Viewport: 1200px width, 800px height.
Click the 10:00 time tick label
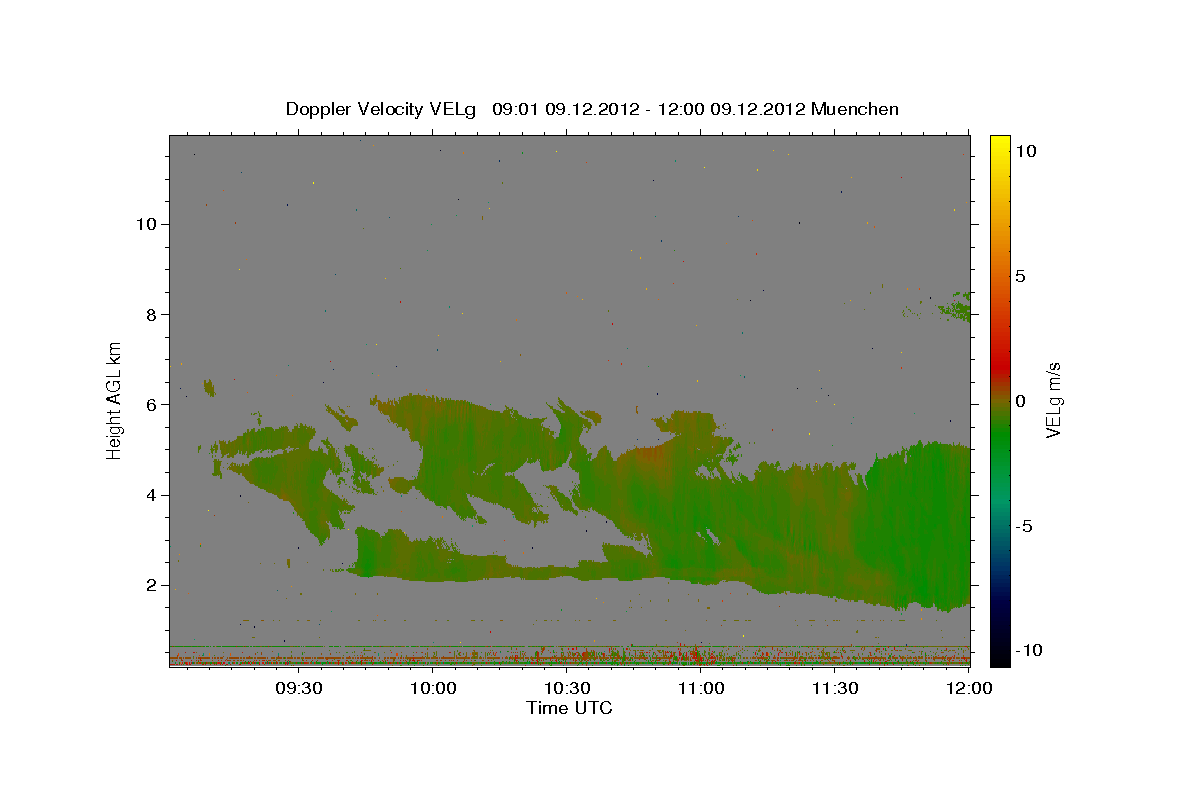(x=434, y=689)
